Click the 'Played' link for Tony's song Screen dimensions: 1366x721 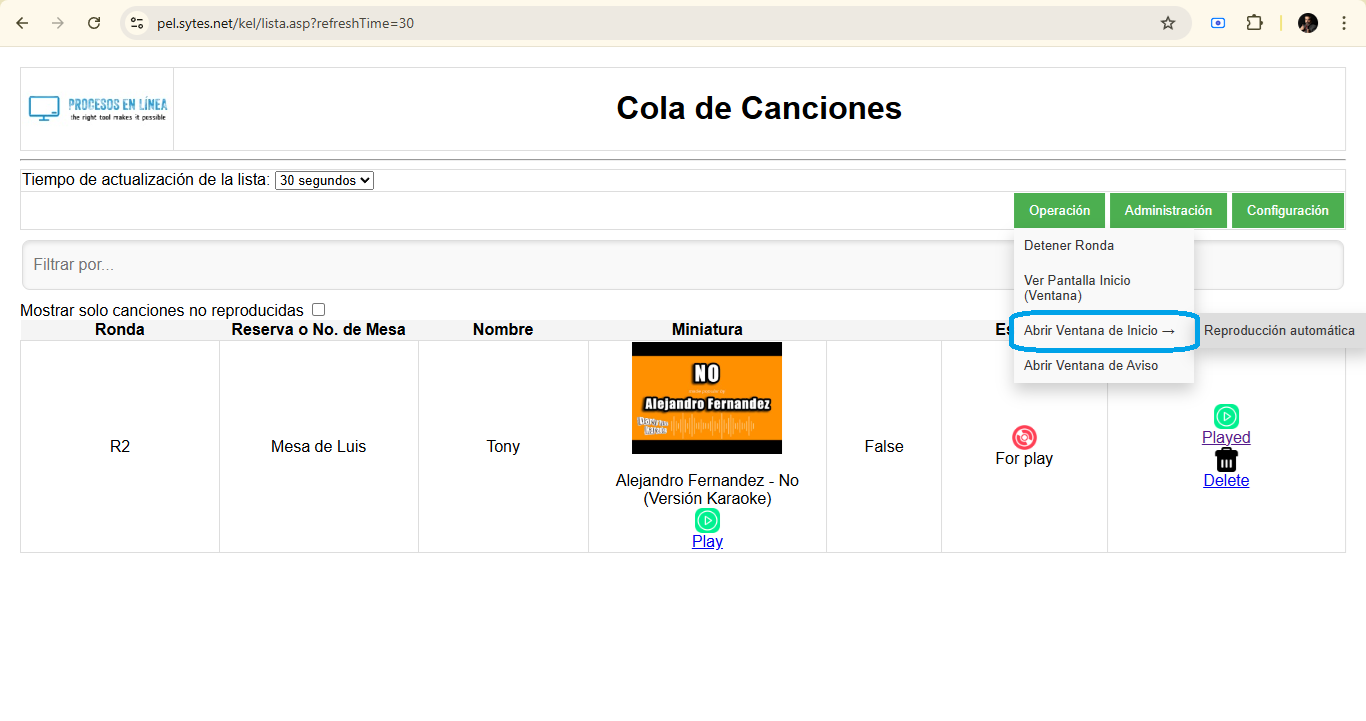pos(1226,437)
